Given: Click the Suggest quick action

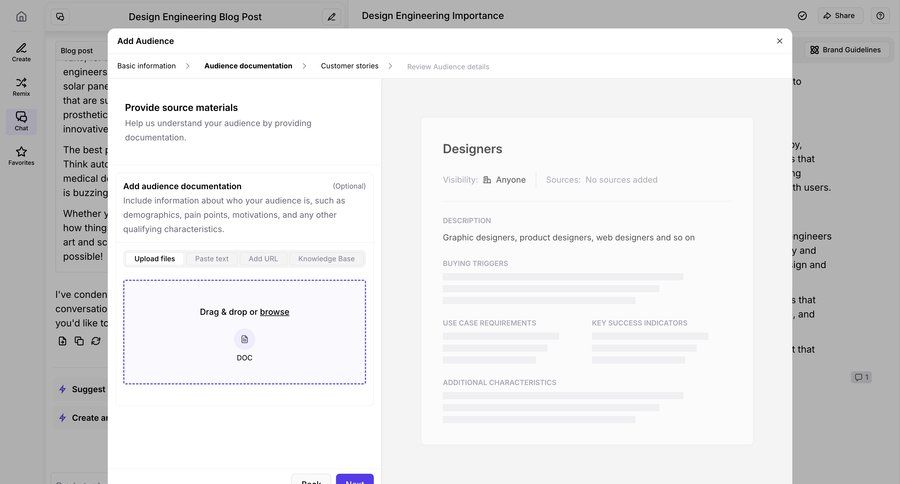Looking at the screenshot, I should (x=83, y=389).
